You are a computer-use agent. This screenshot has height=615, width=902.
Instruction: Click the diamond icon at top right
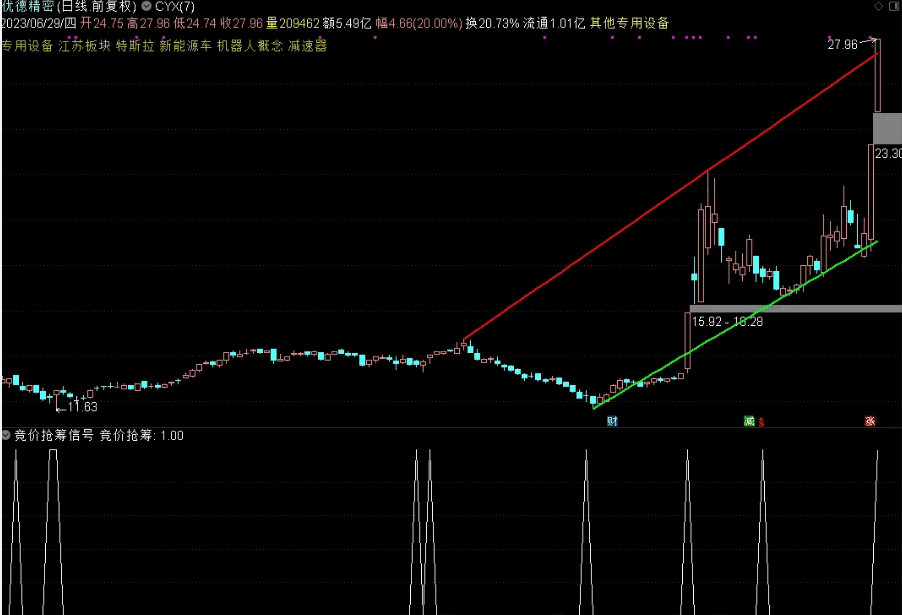878,6
